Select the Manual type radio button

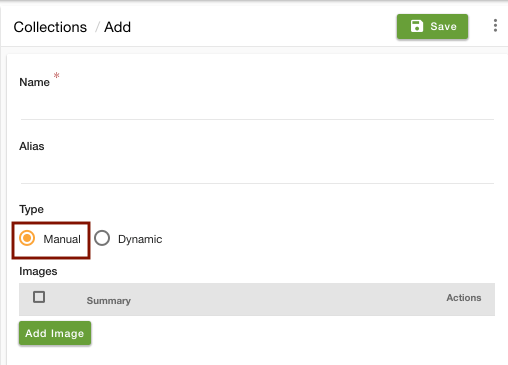pos(27,238)
